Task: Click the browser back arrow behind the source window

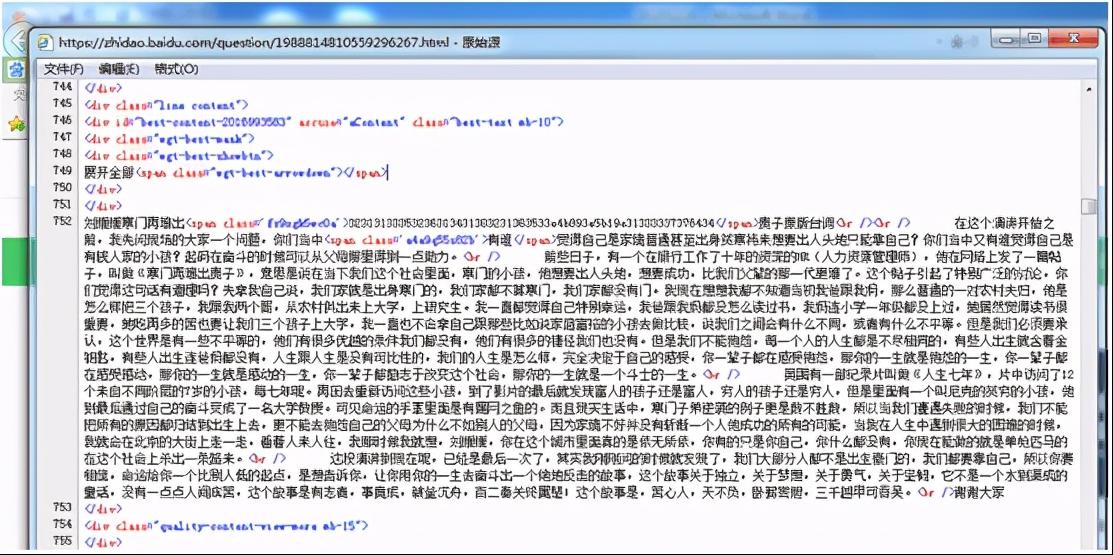Action: click(16, 40)
